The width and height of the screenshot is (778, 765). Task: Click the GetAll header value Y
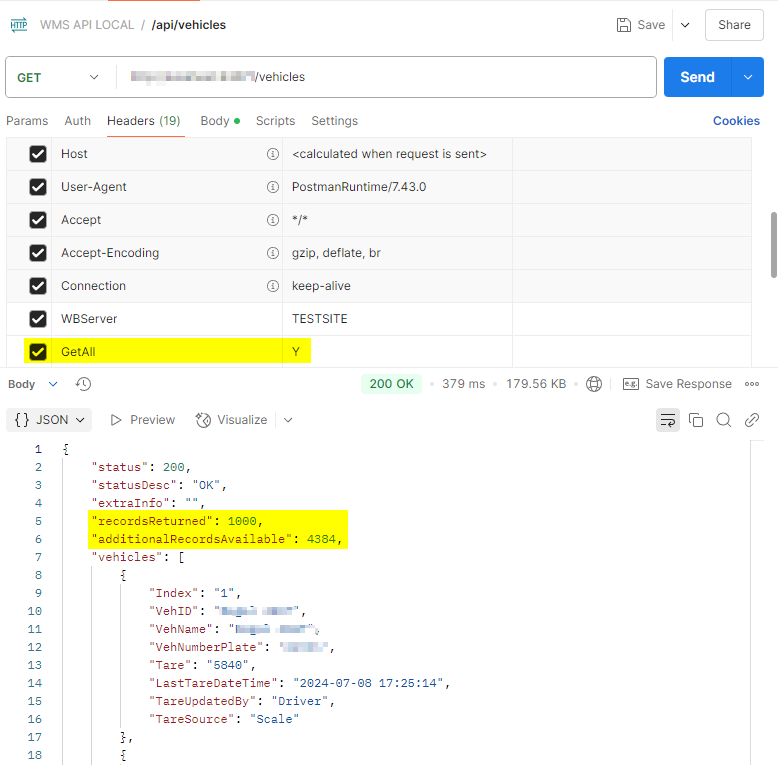pyautogui.click(x=296, y=352)
